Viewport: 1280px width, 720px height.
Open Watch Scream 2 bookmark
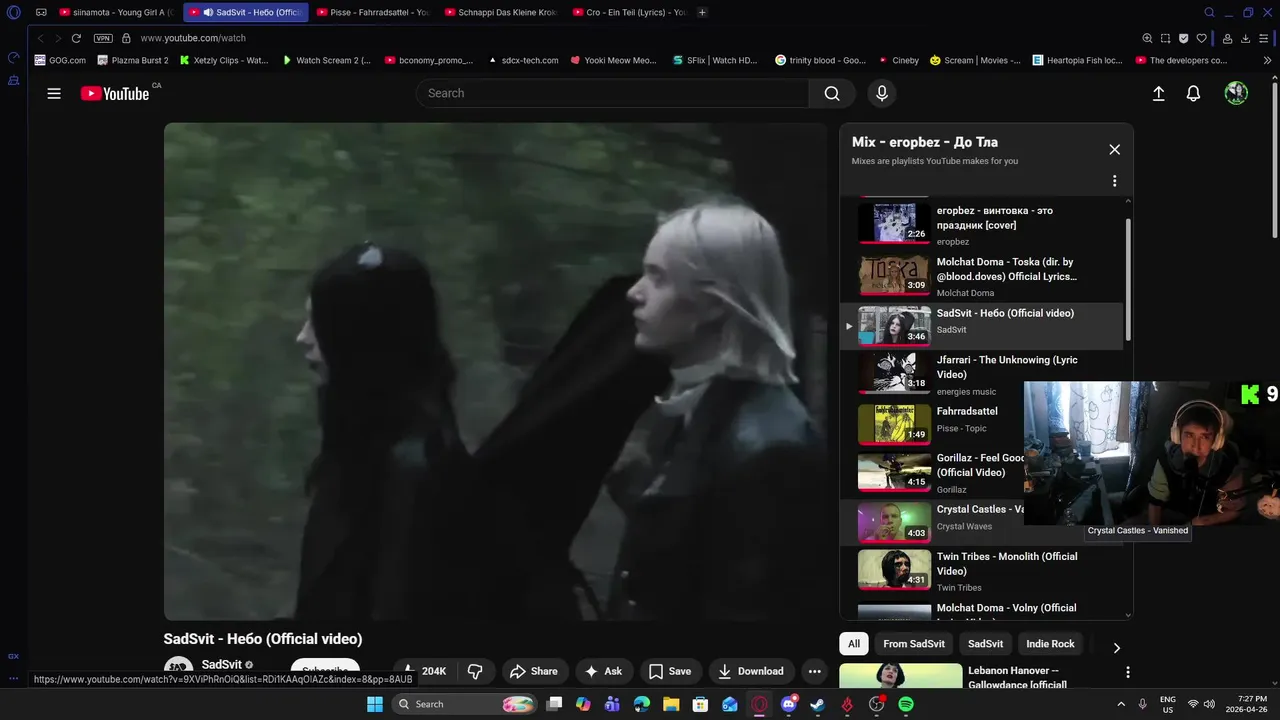coord(326,60)
